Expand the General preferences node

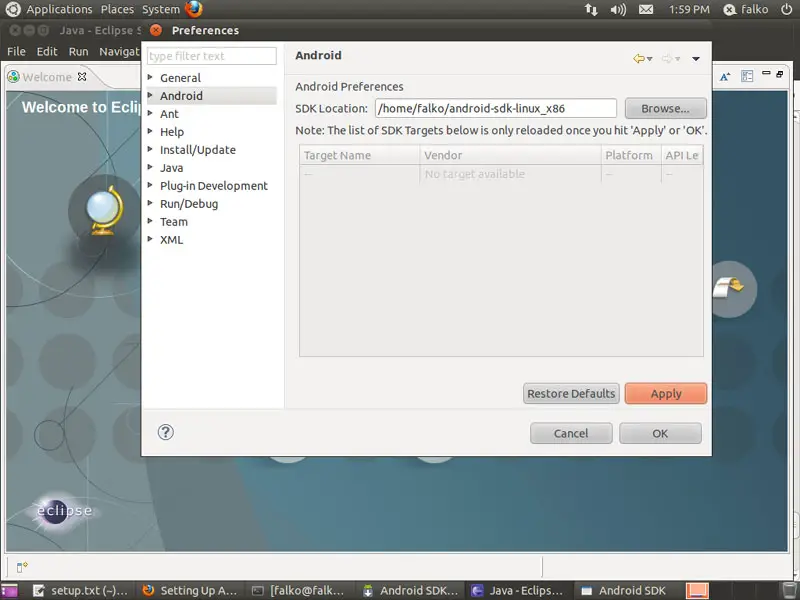point(150,77)
